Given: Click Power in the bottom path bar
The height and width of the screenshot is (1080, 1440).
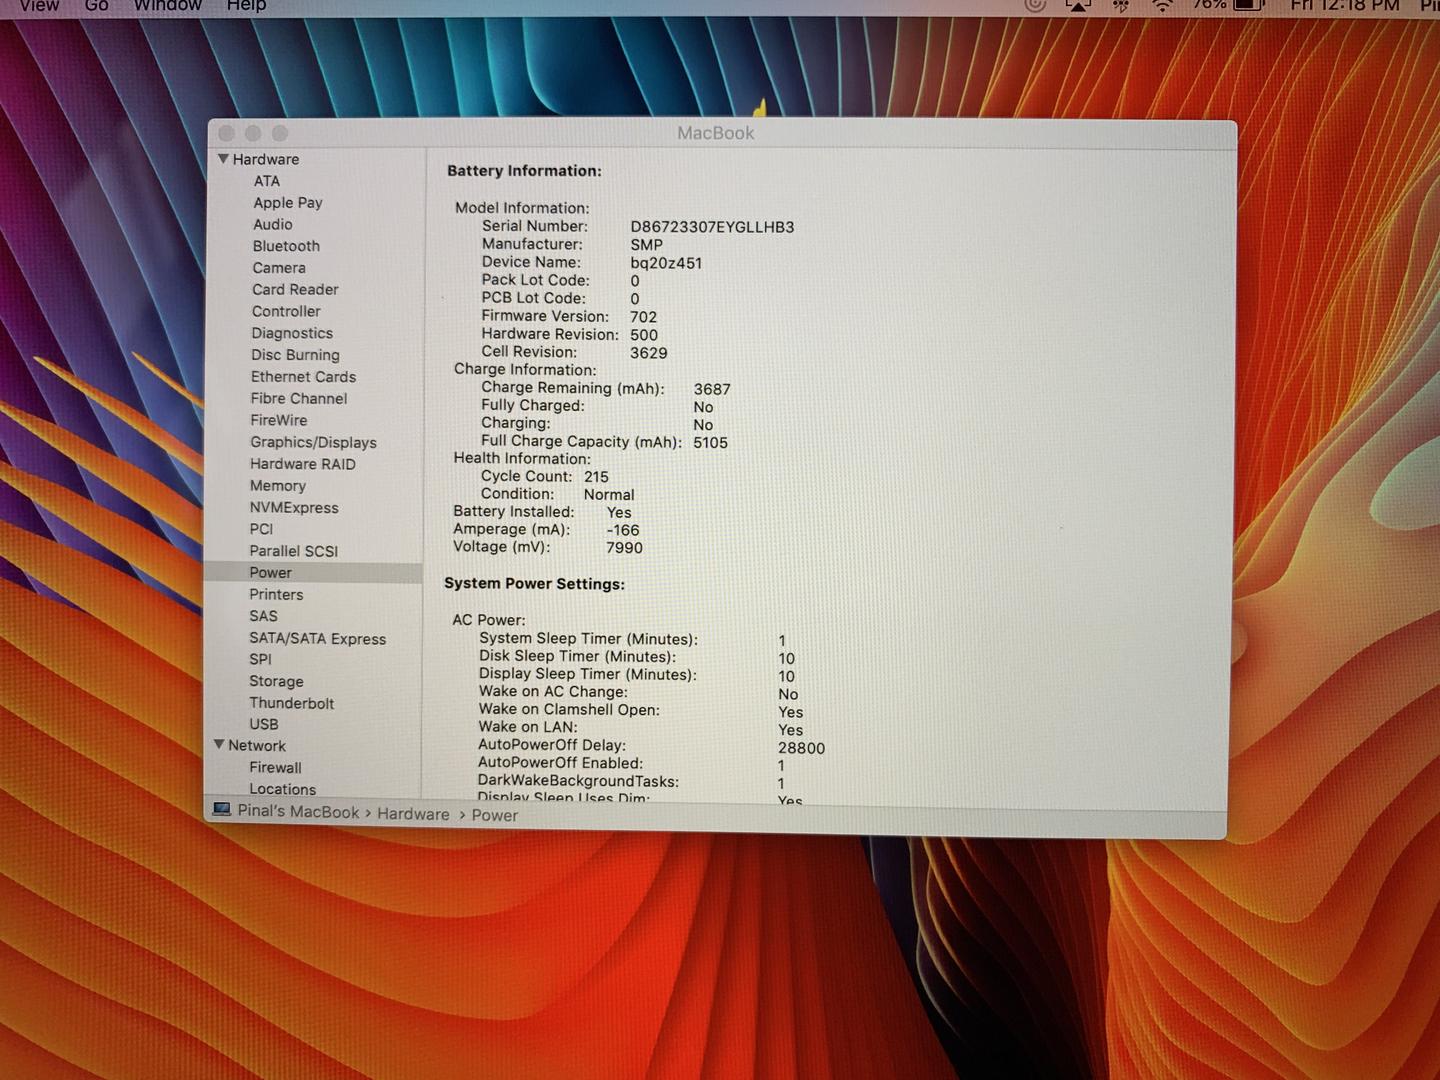Looking at the screenshot, I should pyautogui.click(x=494, y=816).
